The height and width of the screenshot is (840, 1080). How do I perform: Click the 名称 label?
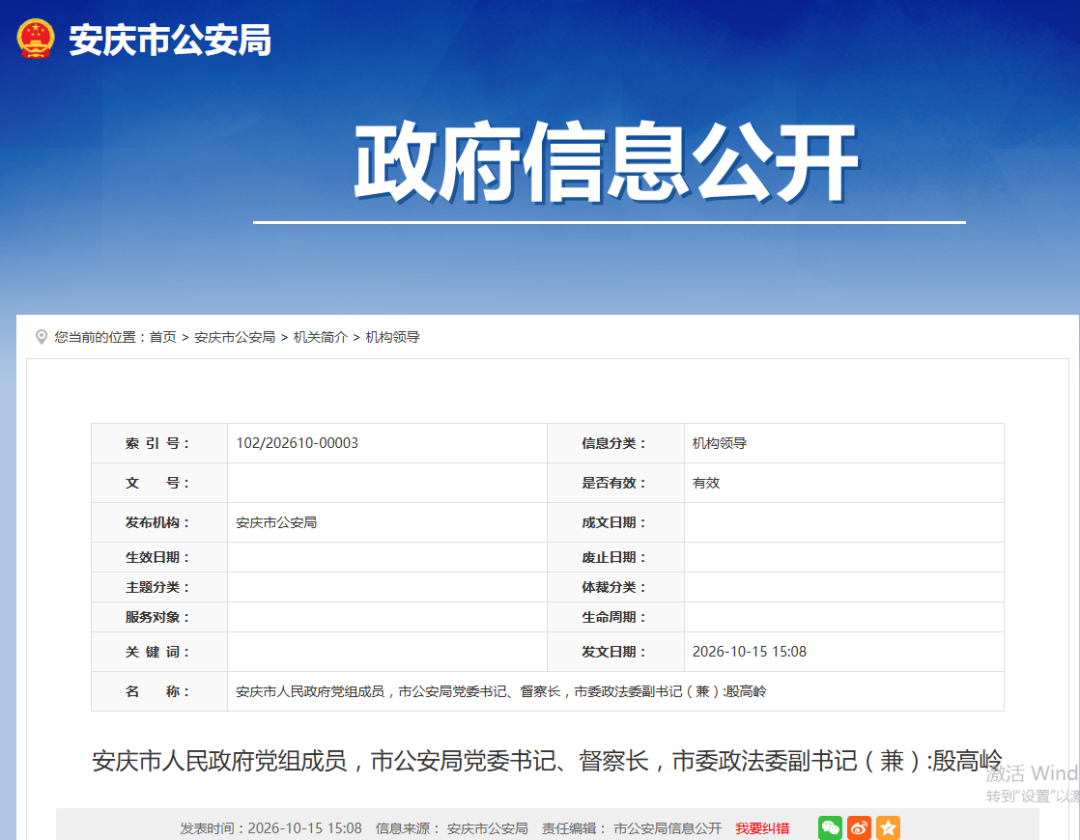point(157,691)
